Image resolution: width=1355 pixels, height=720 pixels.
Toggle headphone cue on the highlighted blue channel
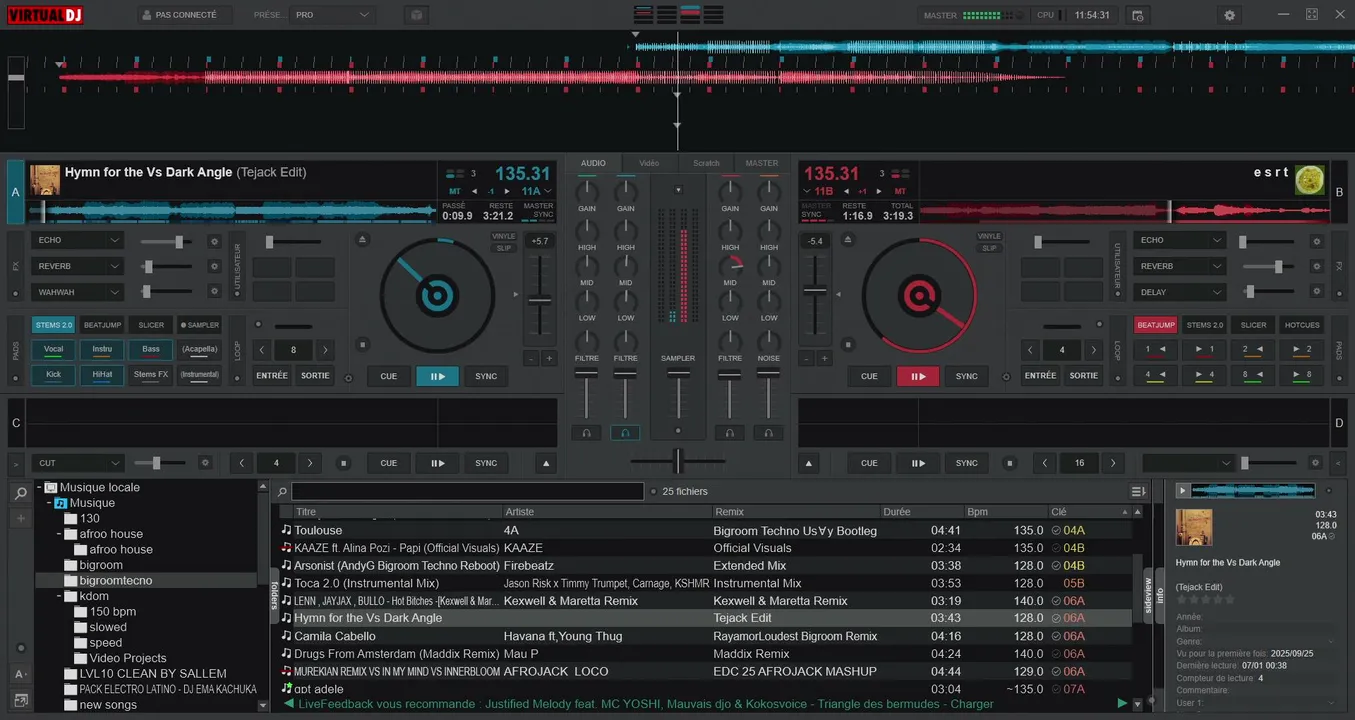click(626, 433)
